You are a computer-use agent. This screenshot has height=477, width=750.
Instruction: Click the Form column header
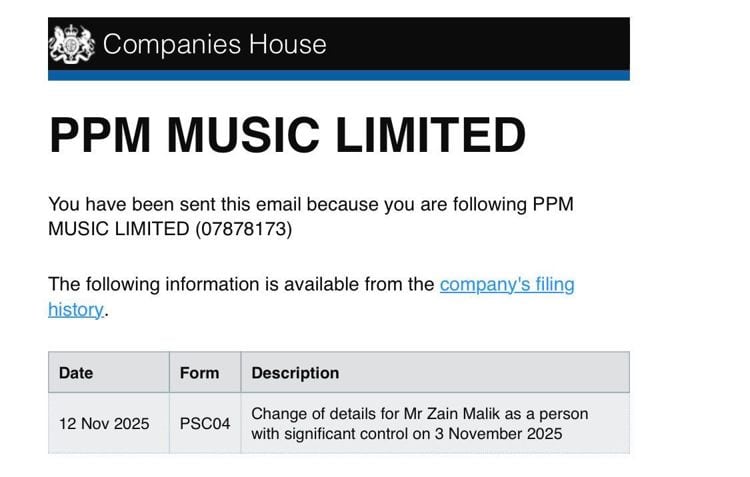point(199,373)
